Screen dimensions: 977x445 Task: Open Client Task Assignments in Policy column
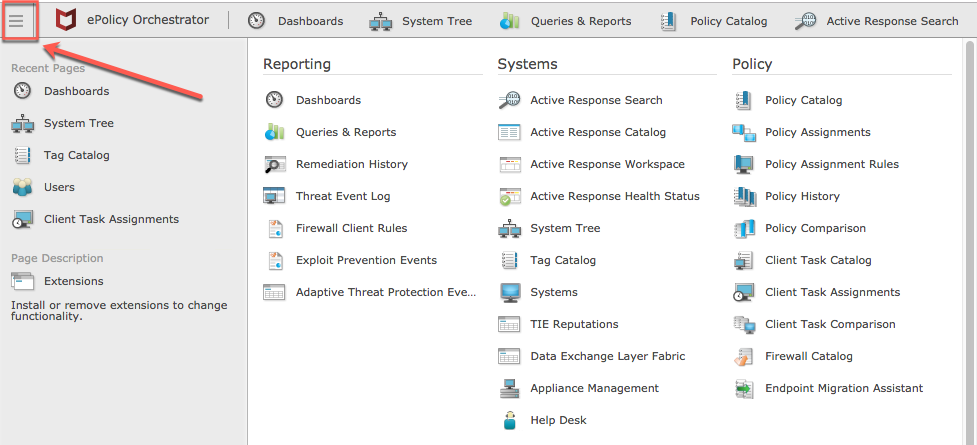coord(832,292)
